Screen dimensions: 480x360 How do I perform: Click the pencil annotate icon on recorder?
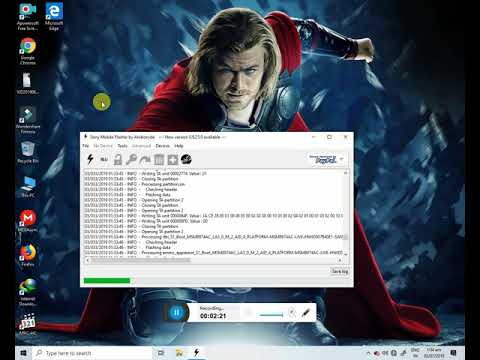tap(306, 313)
